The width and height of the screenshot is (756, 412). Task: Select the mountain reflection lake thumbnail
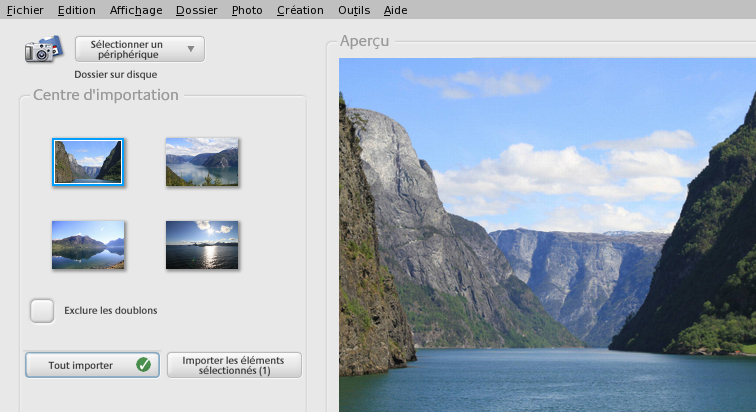(88, 245)
